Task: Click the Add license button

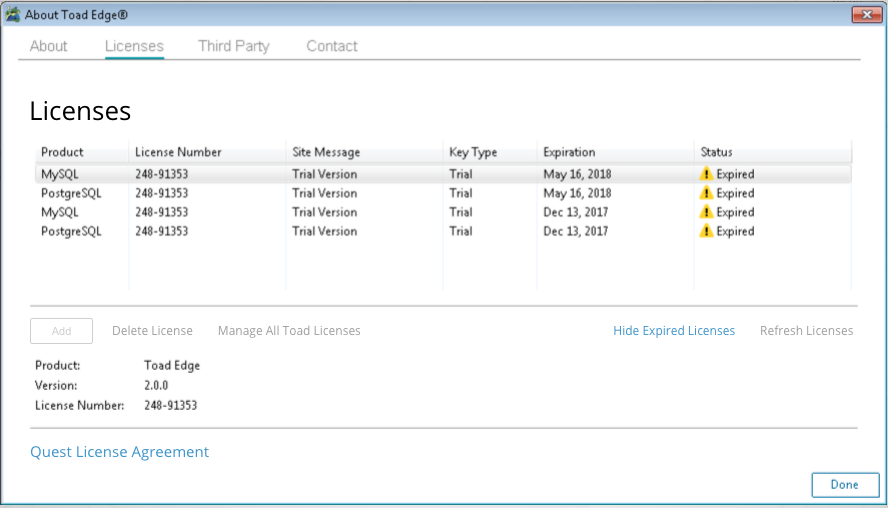Action: coord(61,331)
